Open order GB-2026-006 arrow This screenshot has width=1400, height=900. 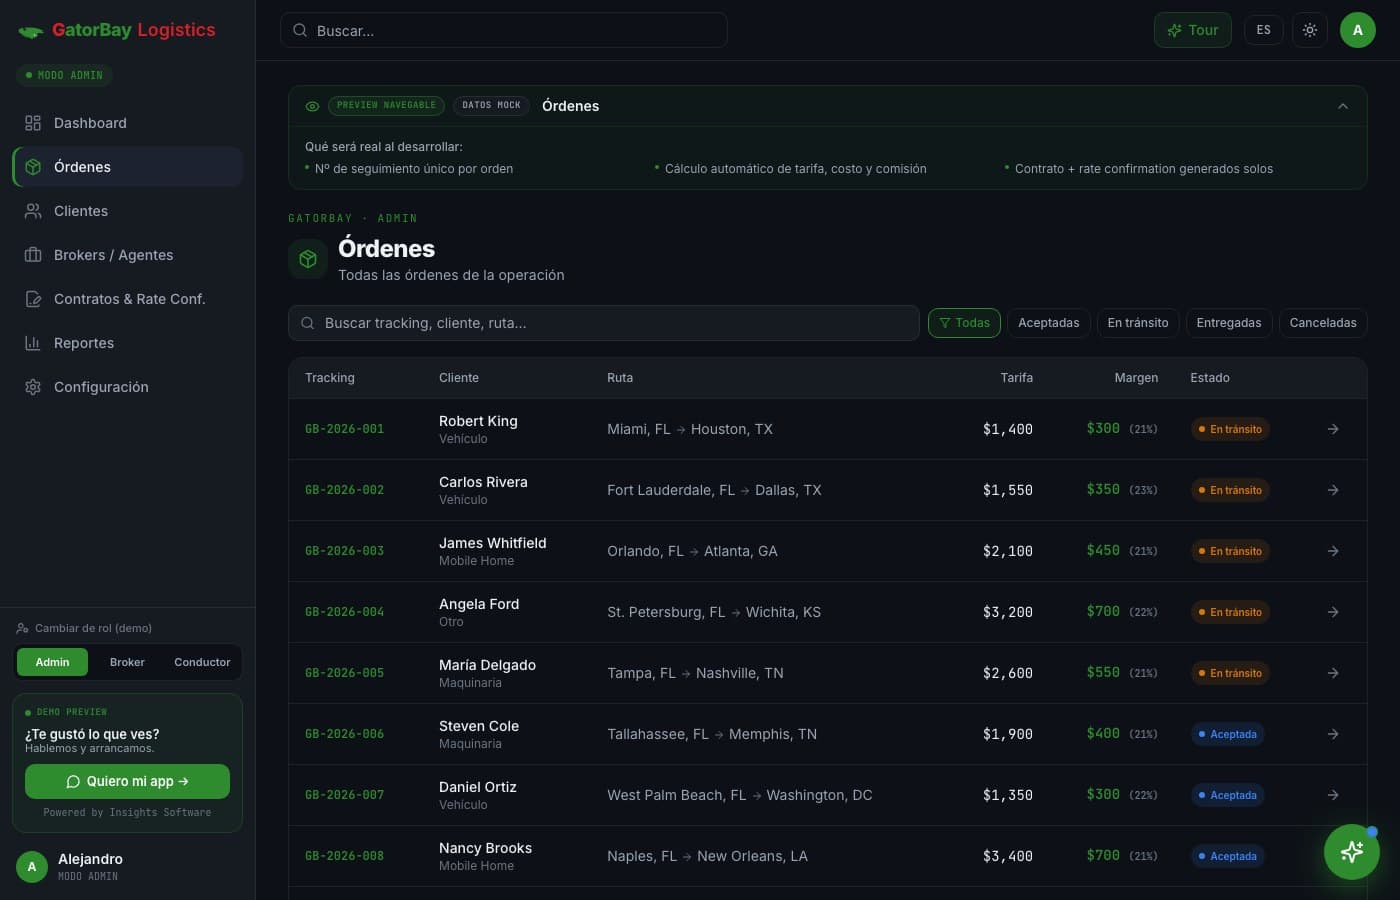1333,734
